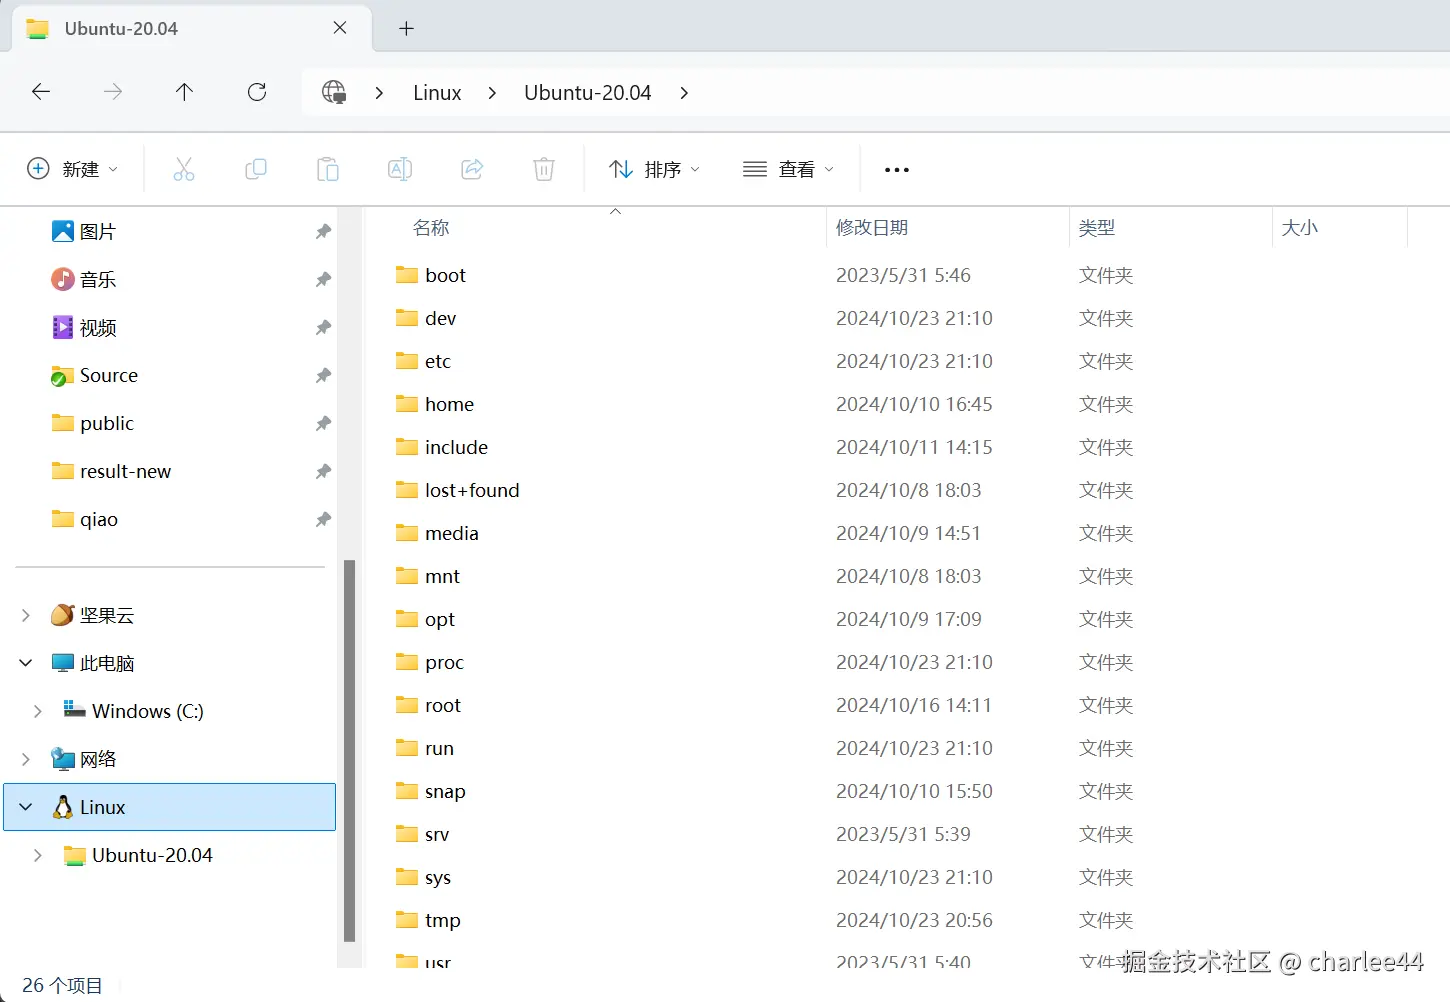This screenshot has width=1450, height=1002.
Task: Click the Cut icon in the toolbar
Action: pos(184,169)
